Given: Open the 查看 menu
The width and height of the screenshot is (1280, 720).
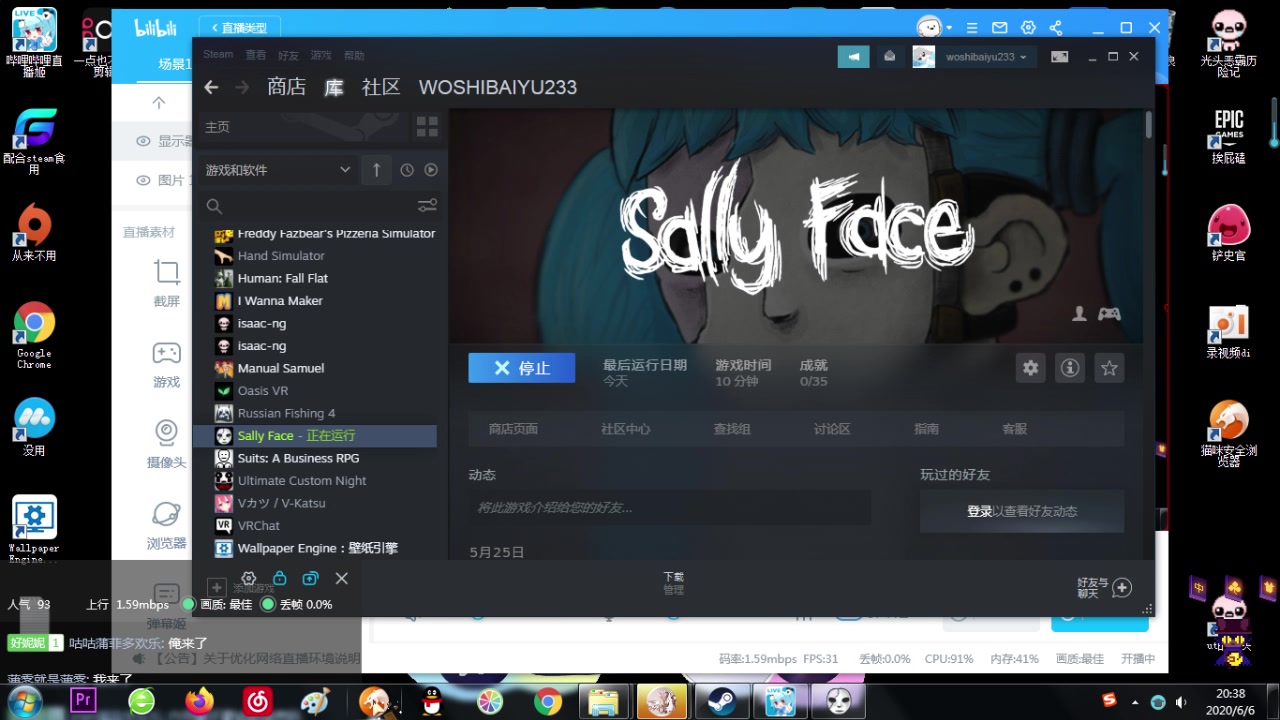Looking at the screenshot, I should pyautogui.click(x=256, y=55).
